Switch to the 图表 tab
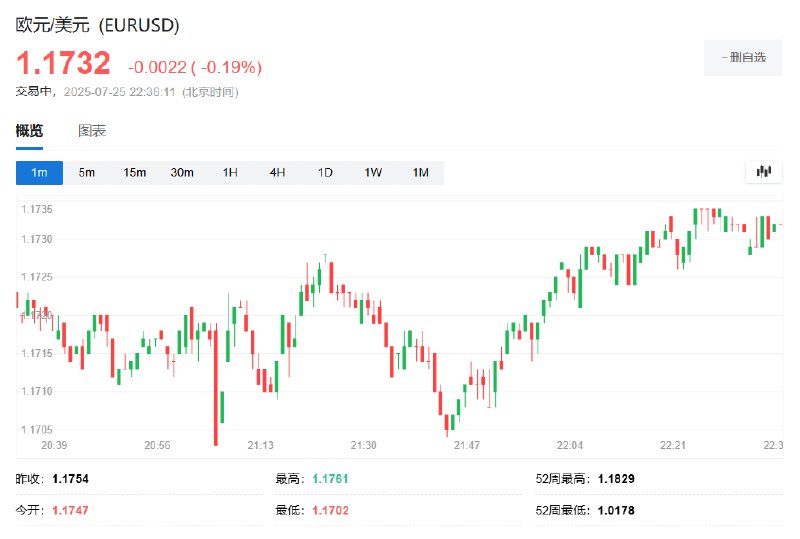800x539 pixels. (x=92, y=131)
